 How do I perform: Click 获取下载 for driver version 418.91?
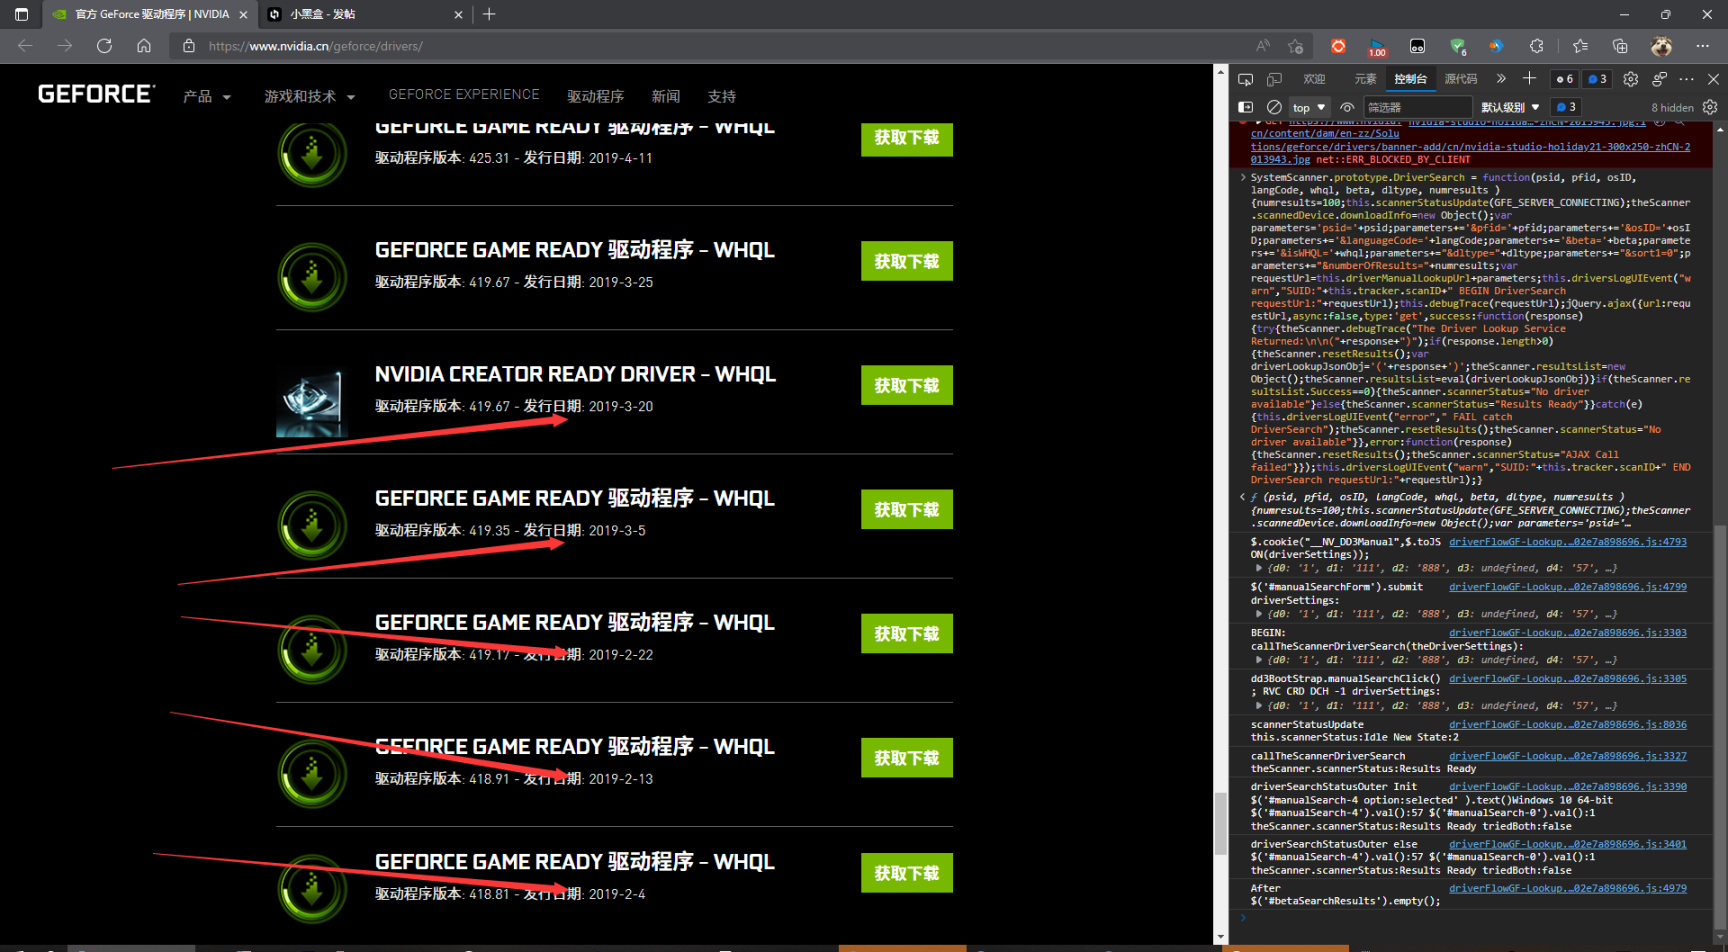pos(907,758)
